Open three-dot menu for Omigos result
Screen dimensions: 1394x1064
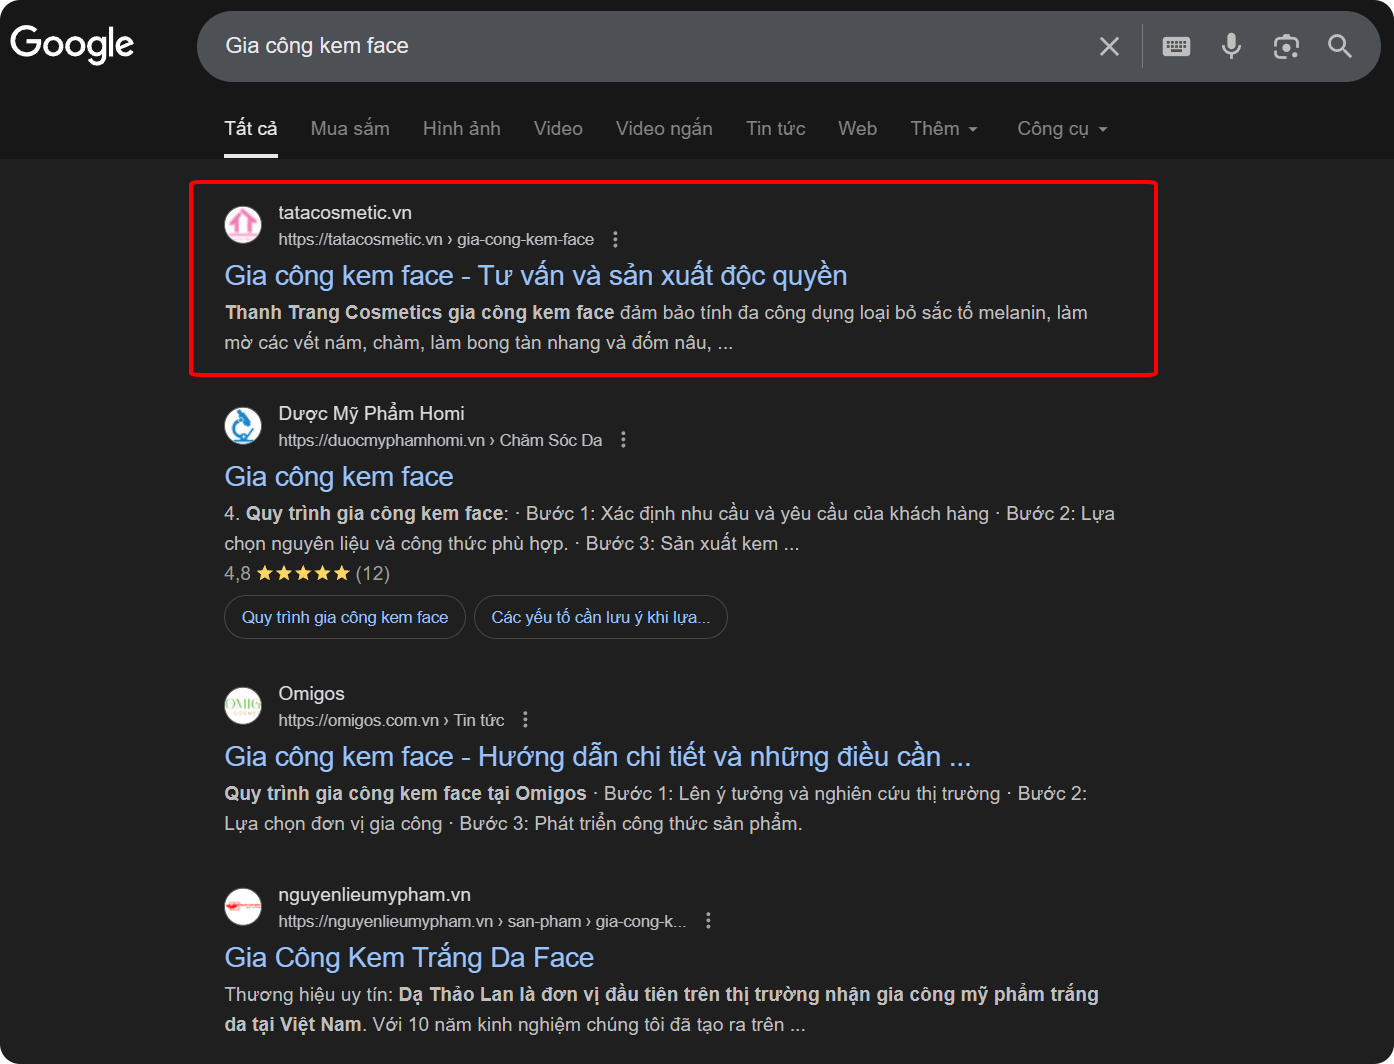(526, 720)
